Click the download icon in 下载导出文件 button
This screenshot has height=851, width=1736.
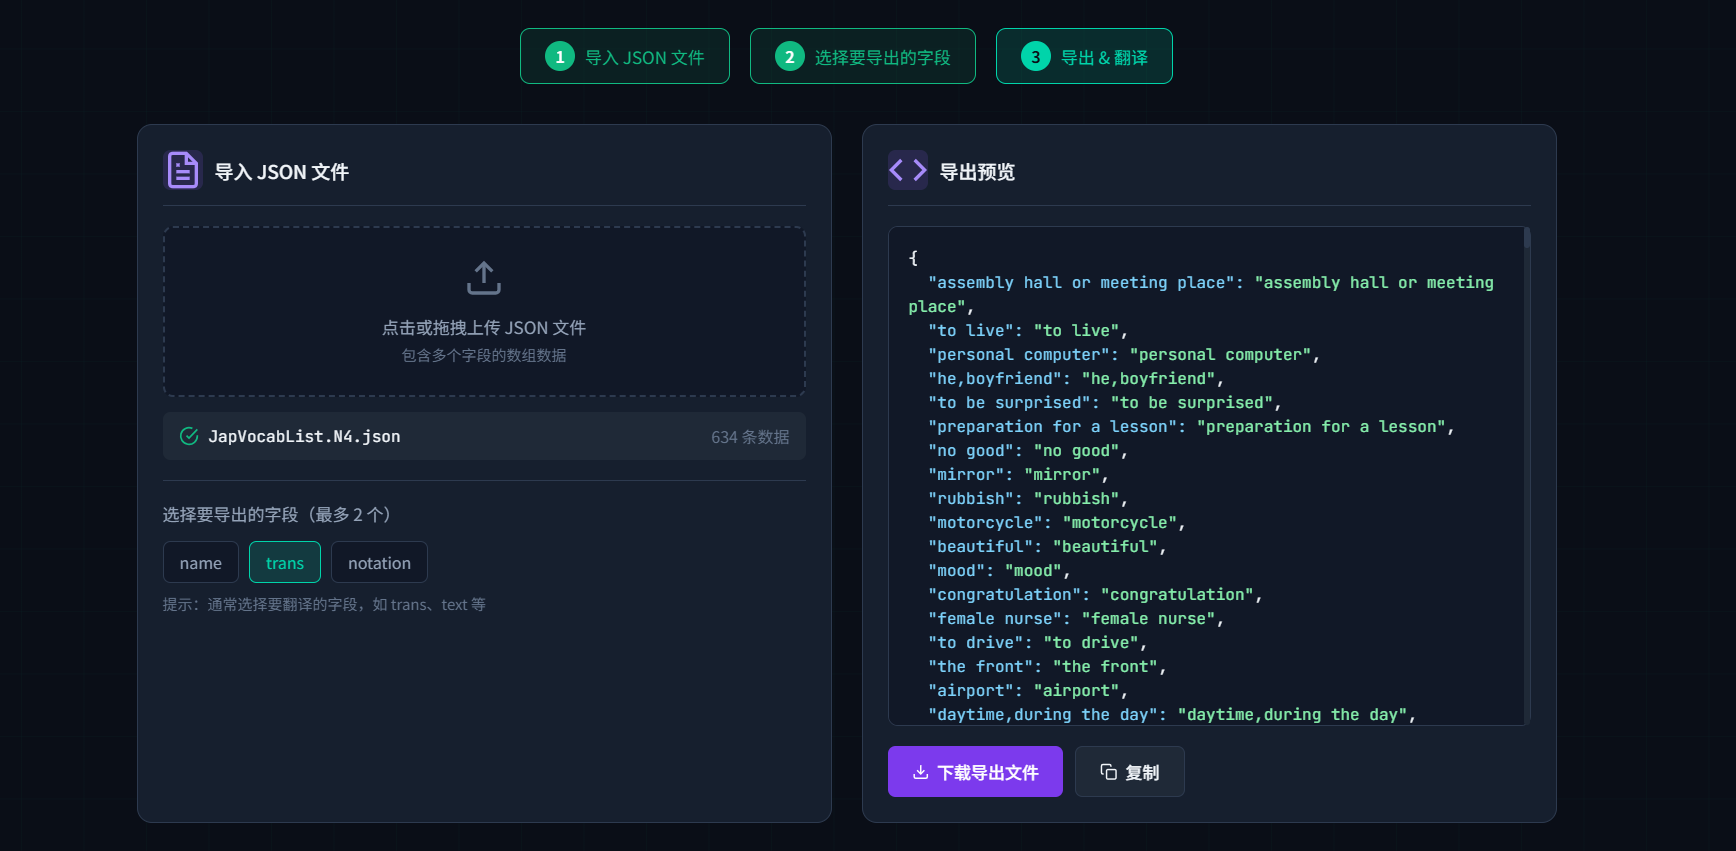pos(921,772)
